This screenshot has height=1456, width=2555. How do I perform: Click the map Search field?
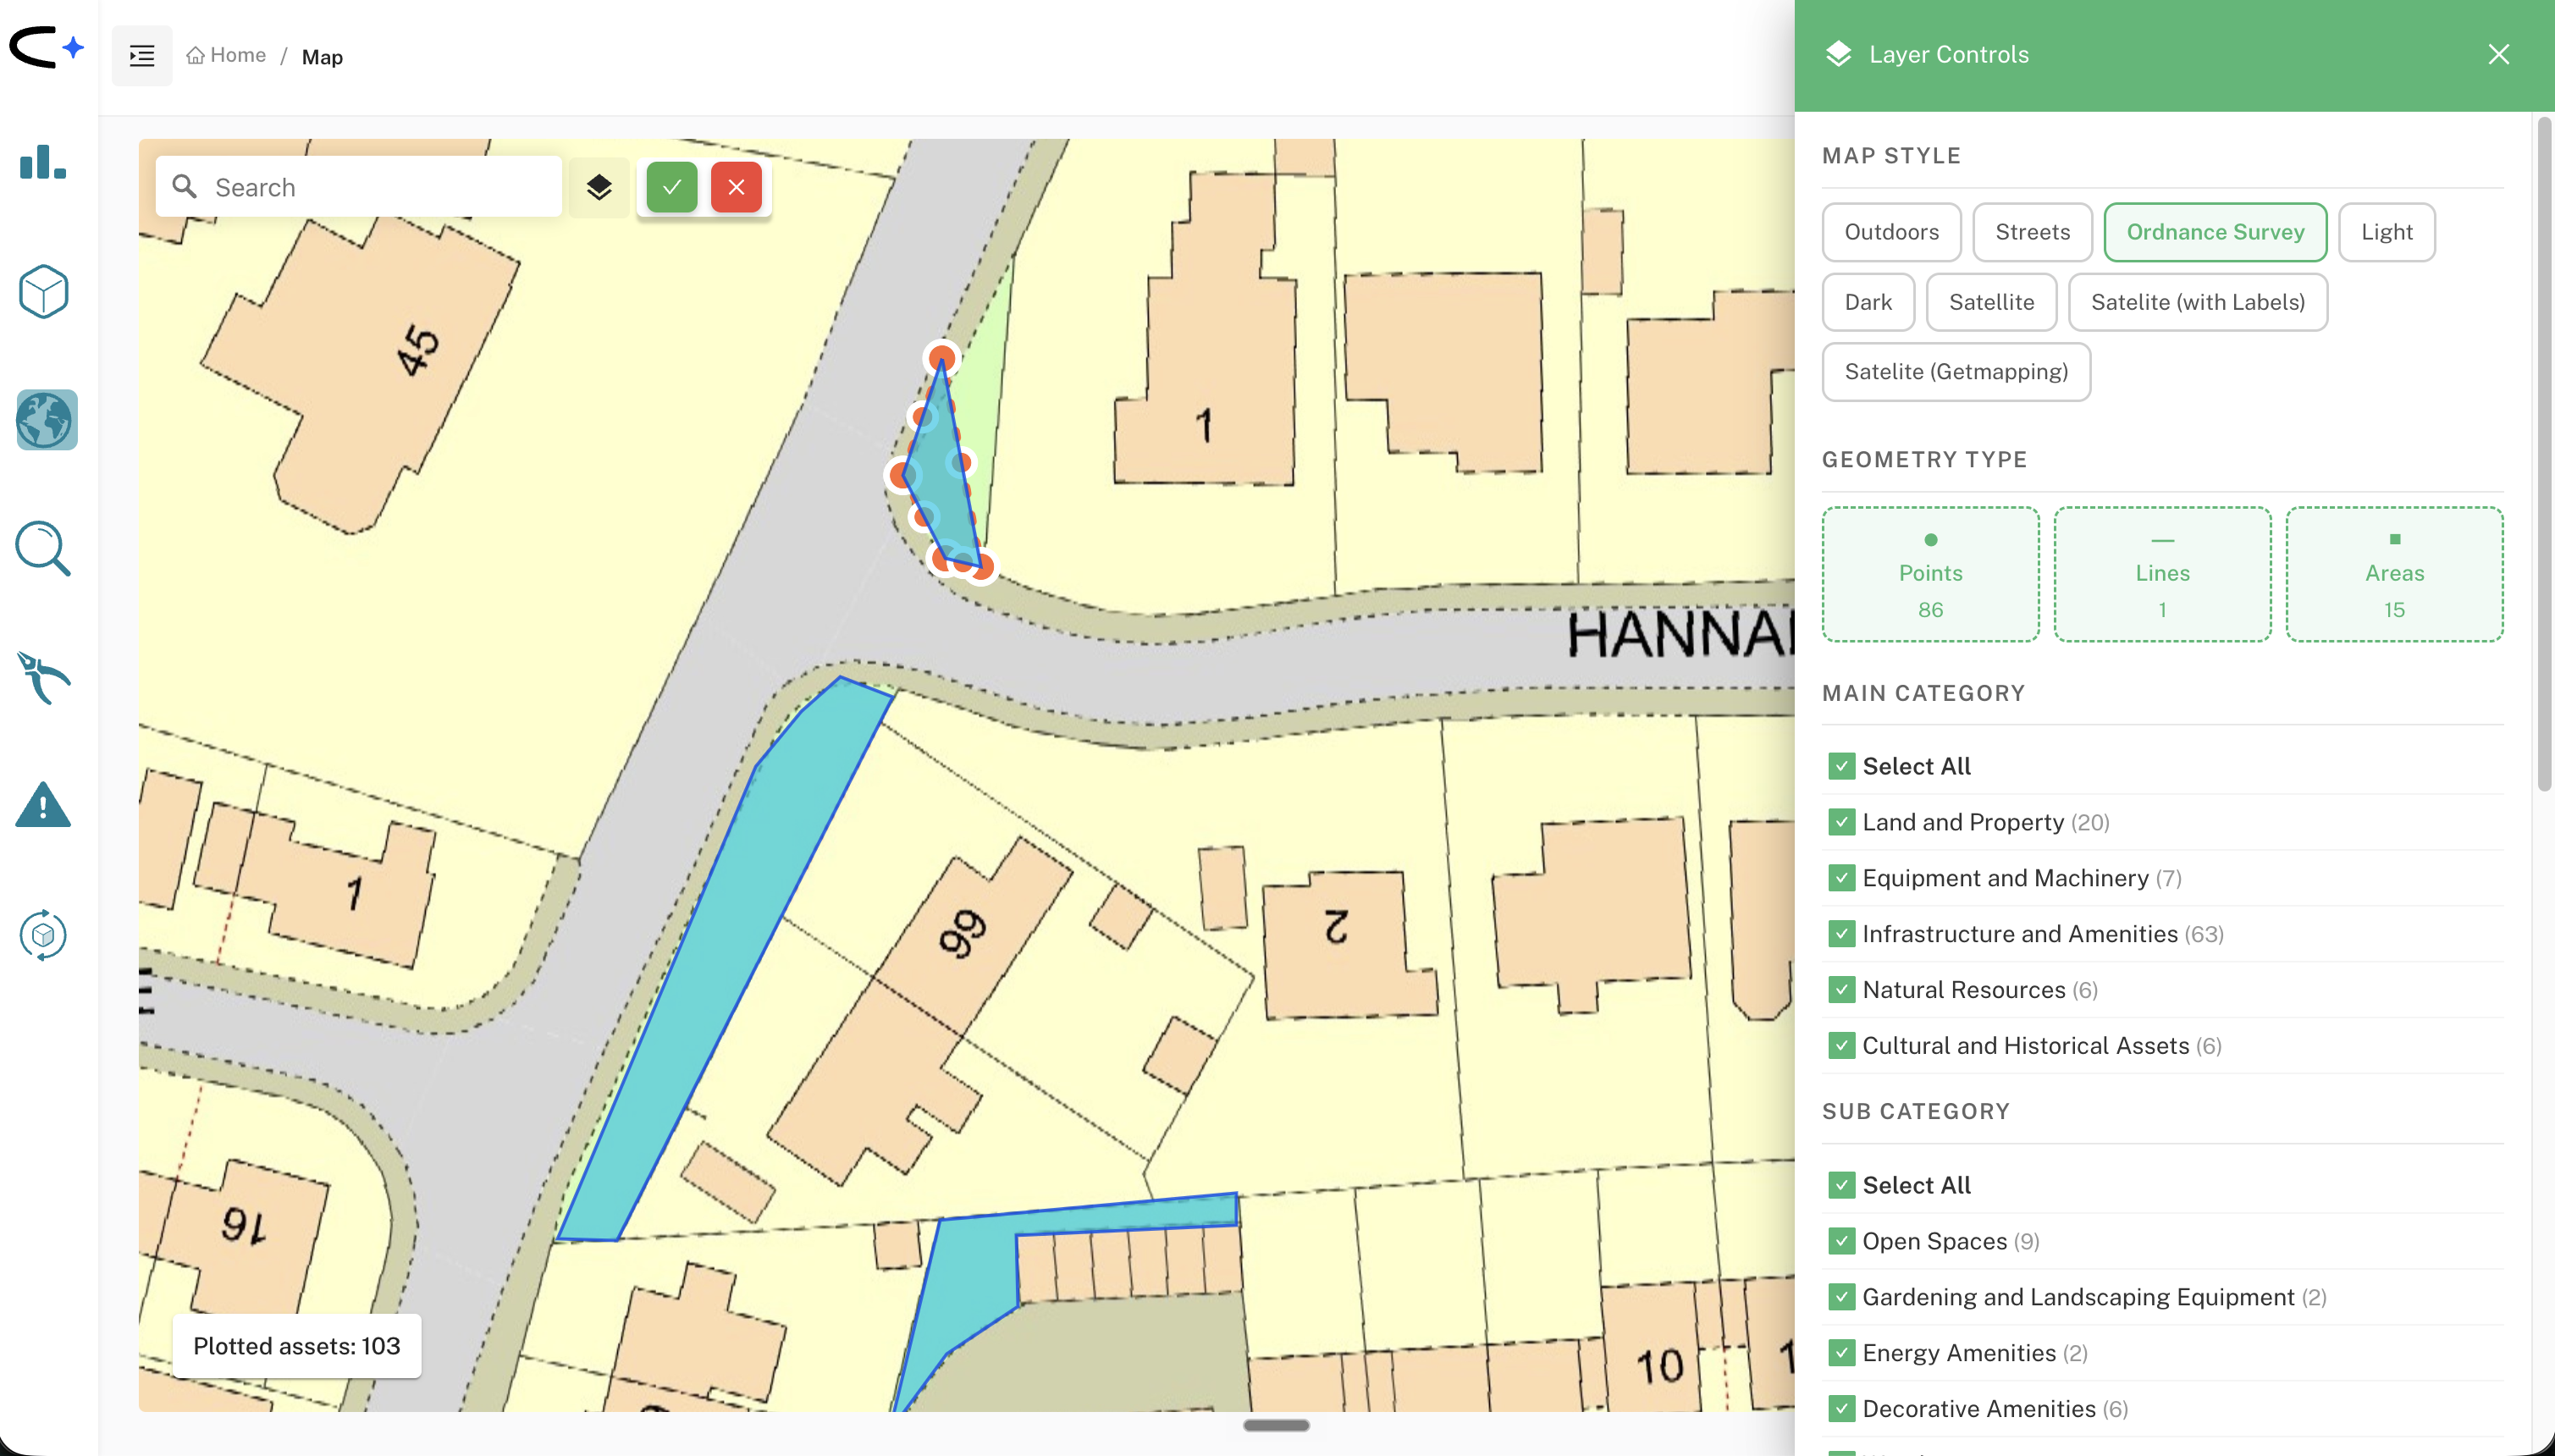[358, 187]
